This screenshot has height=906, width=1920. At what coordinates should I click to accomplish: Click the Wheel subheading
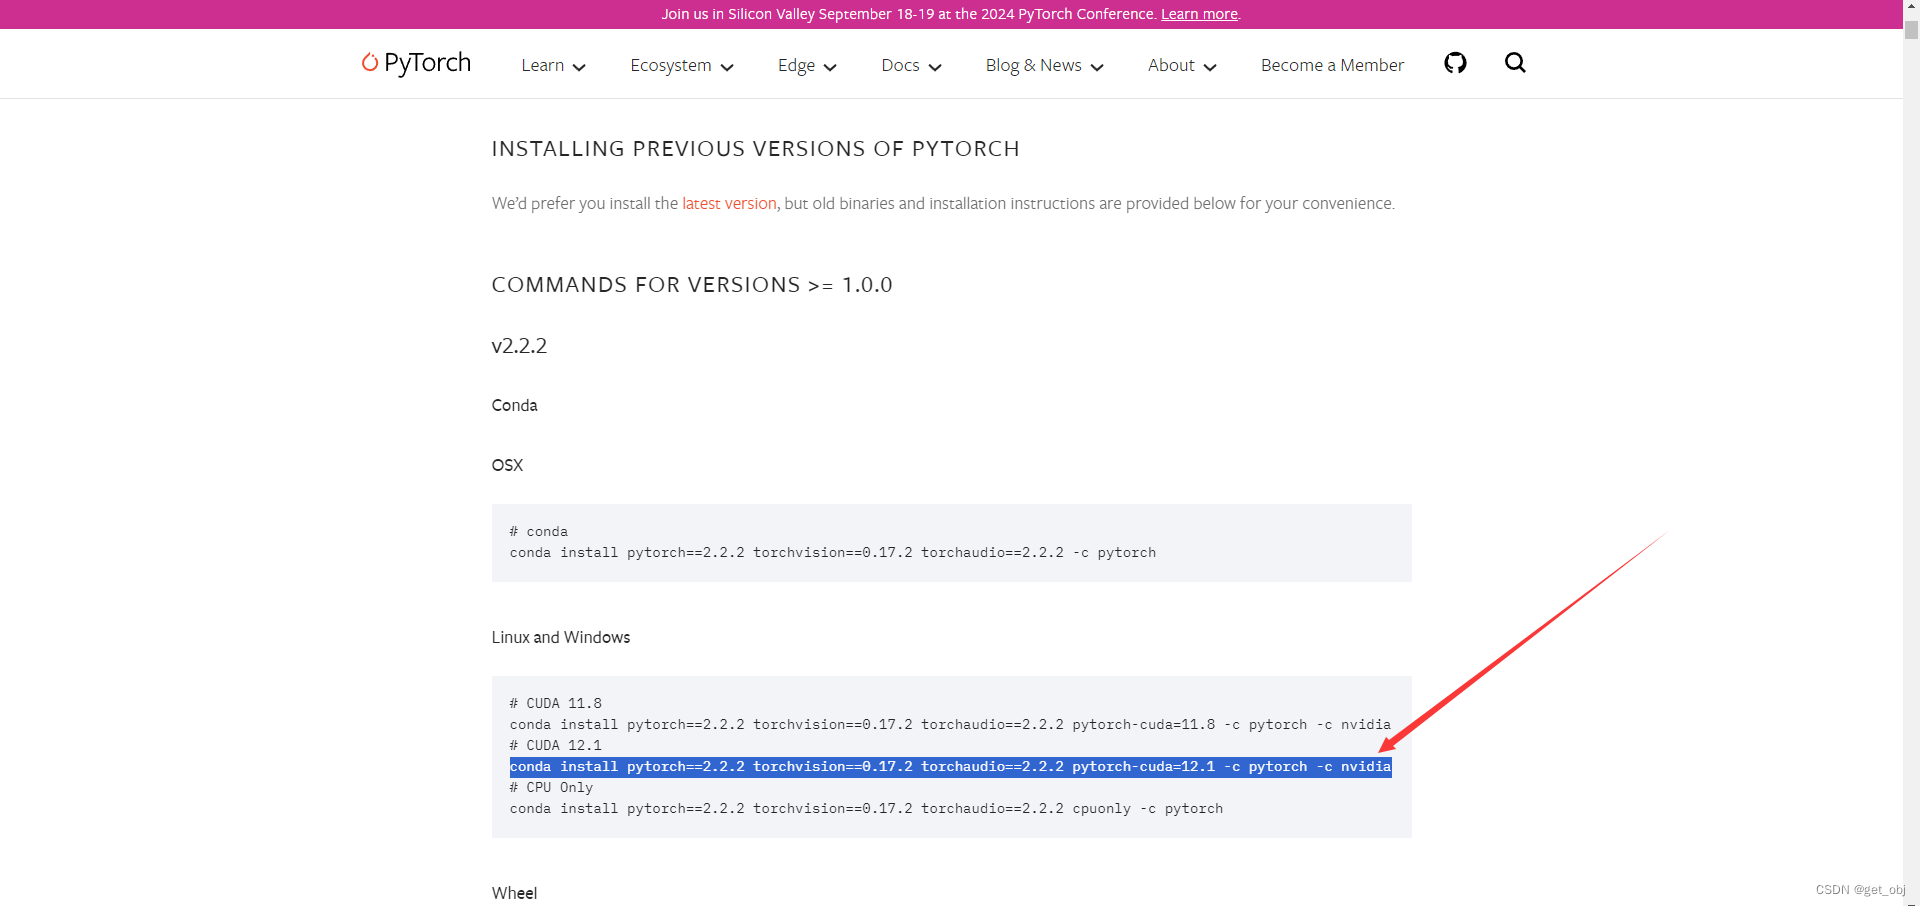point(514,893)
